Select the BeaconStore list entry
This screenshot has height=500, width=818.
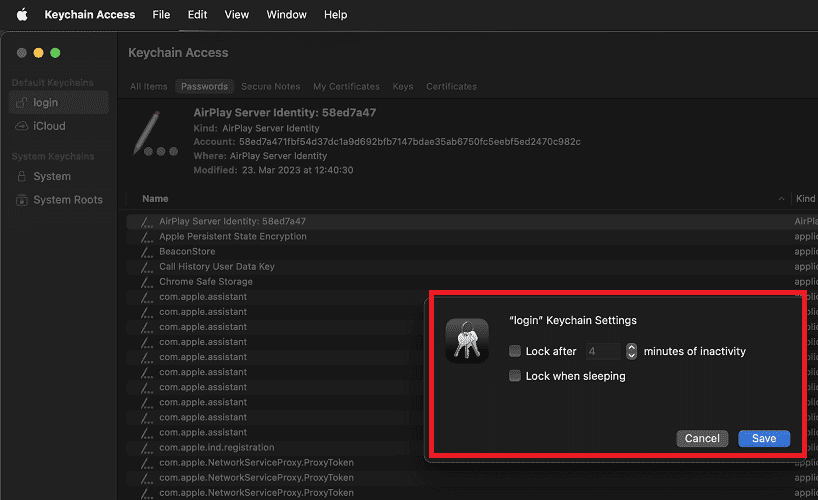click(187, 252)
